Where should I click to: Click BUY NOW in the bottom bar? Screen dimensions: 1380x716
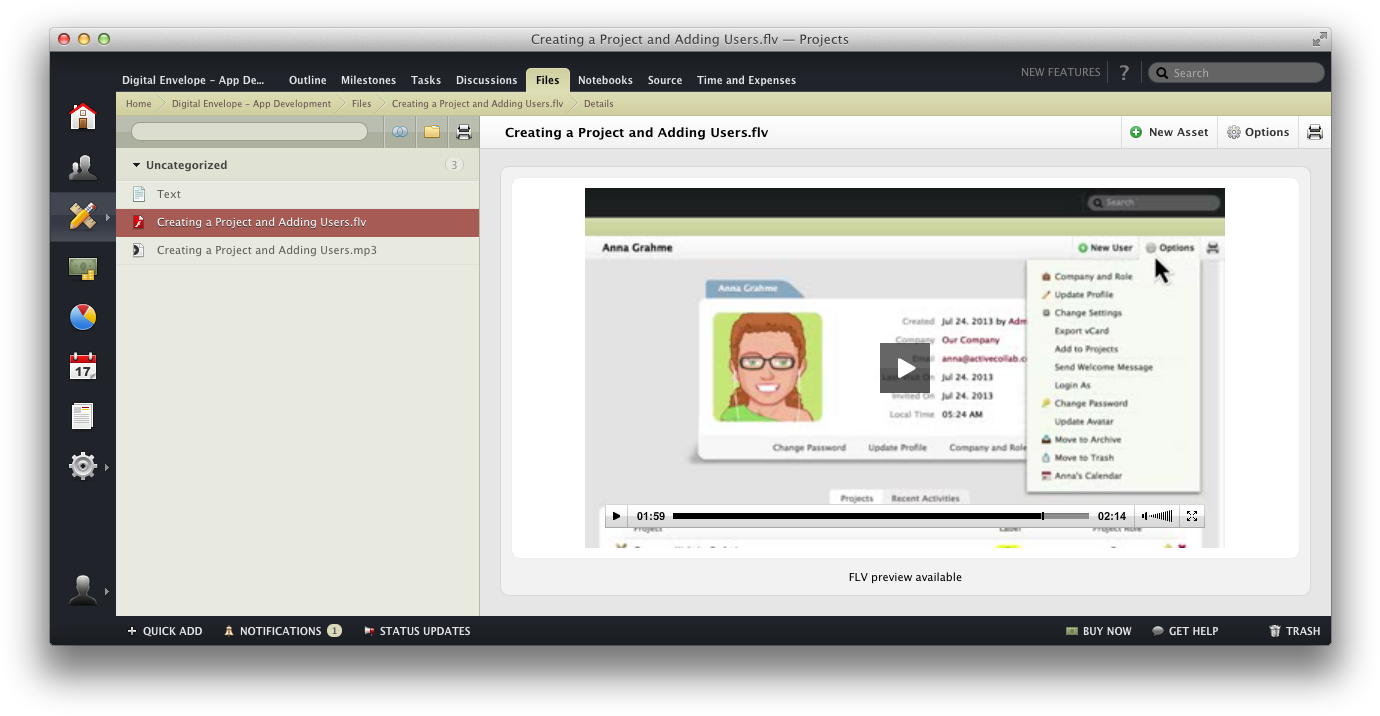point(1099,631)
